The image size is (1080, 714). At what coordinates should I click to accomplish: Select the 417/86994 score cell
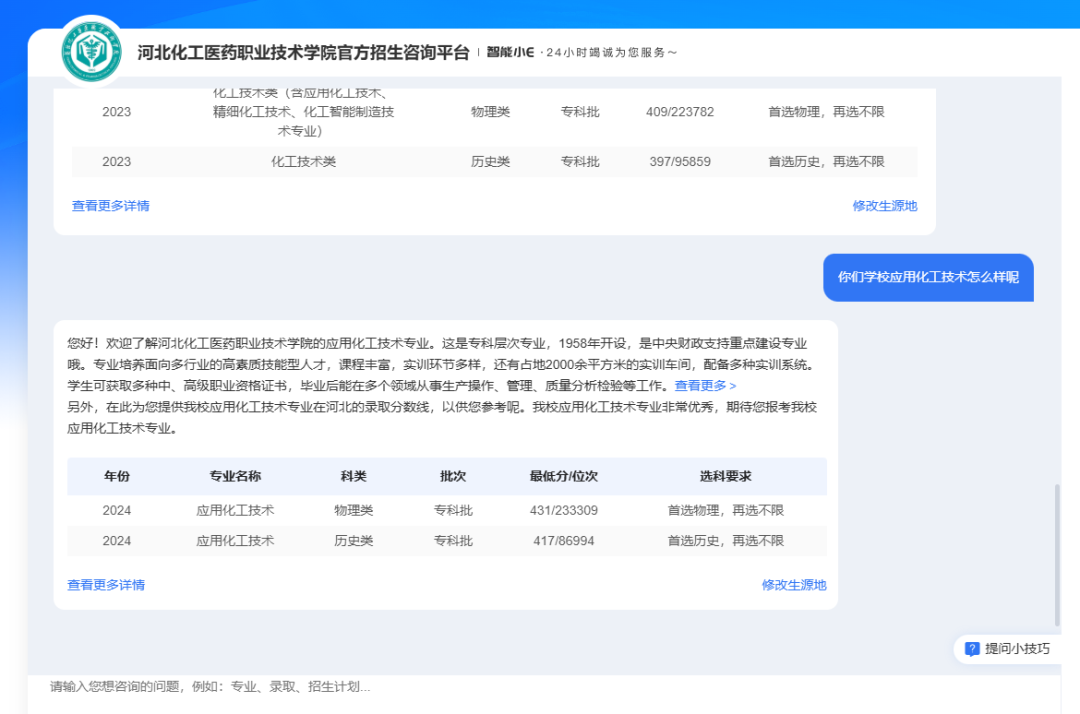click(564, 541)
